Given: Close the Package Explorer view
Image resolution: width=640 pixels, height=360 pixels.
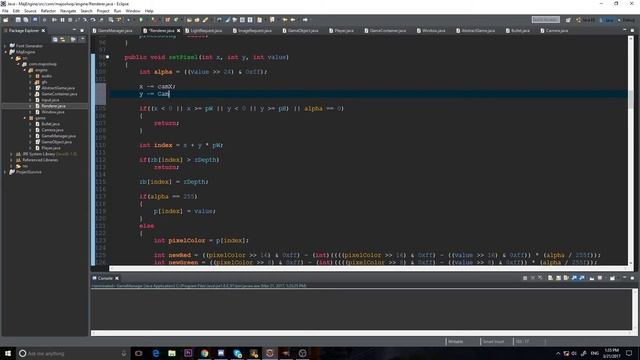Looking at the screenshot, I should (43, 31).
